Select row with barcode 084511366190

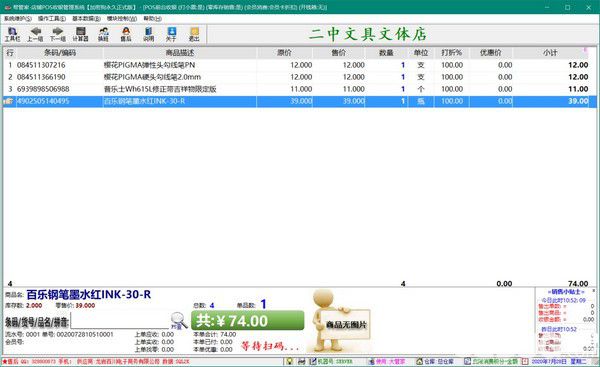tap(300, 77)
